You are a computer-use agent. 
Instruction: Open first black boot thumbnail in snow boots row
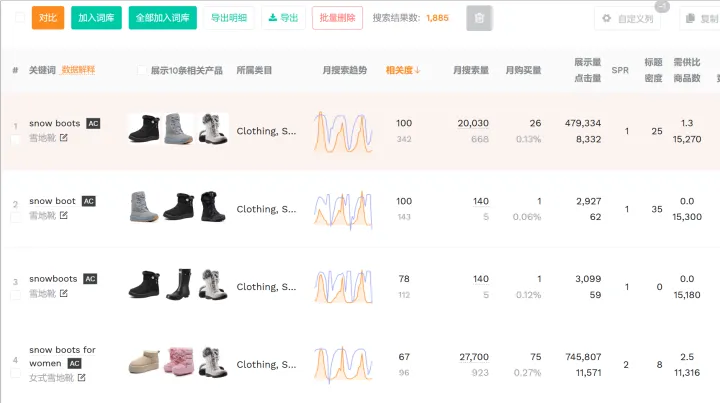coord(144,129)
